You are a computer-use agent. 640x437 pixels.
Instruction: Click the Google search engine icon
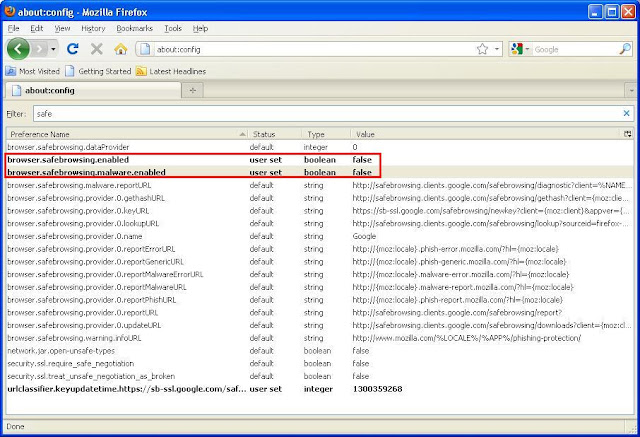[x=517, y=49]
